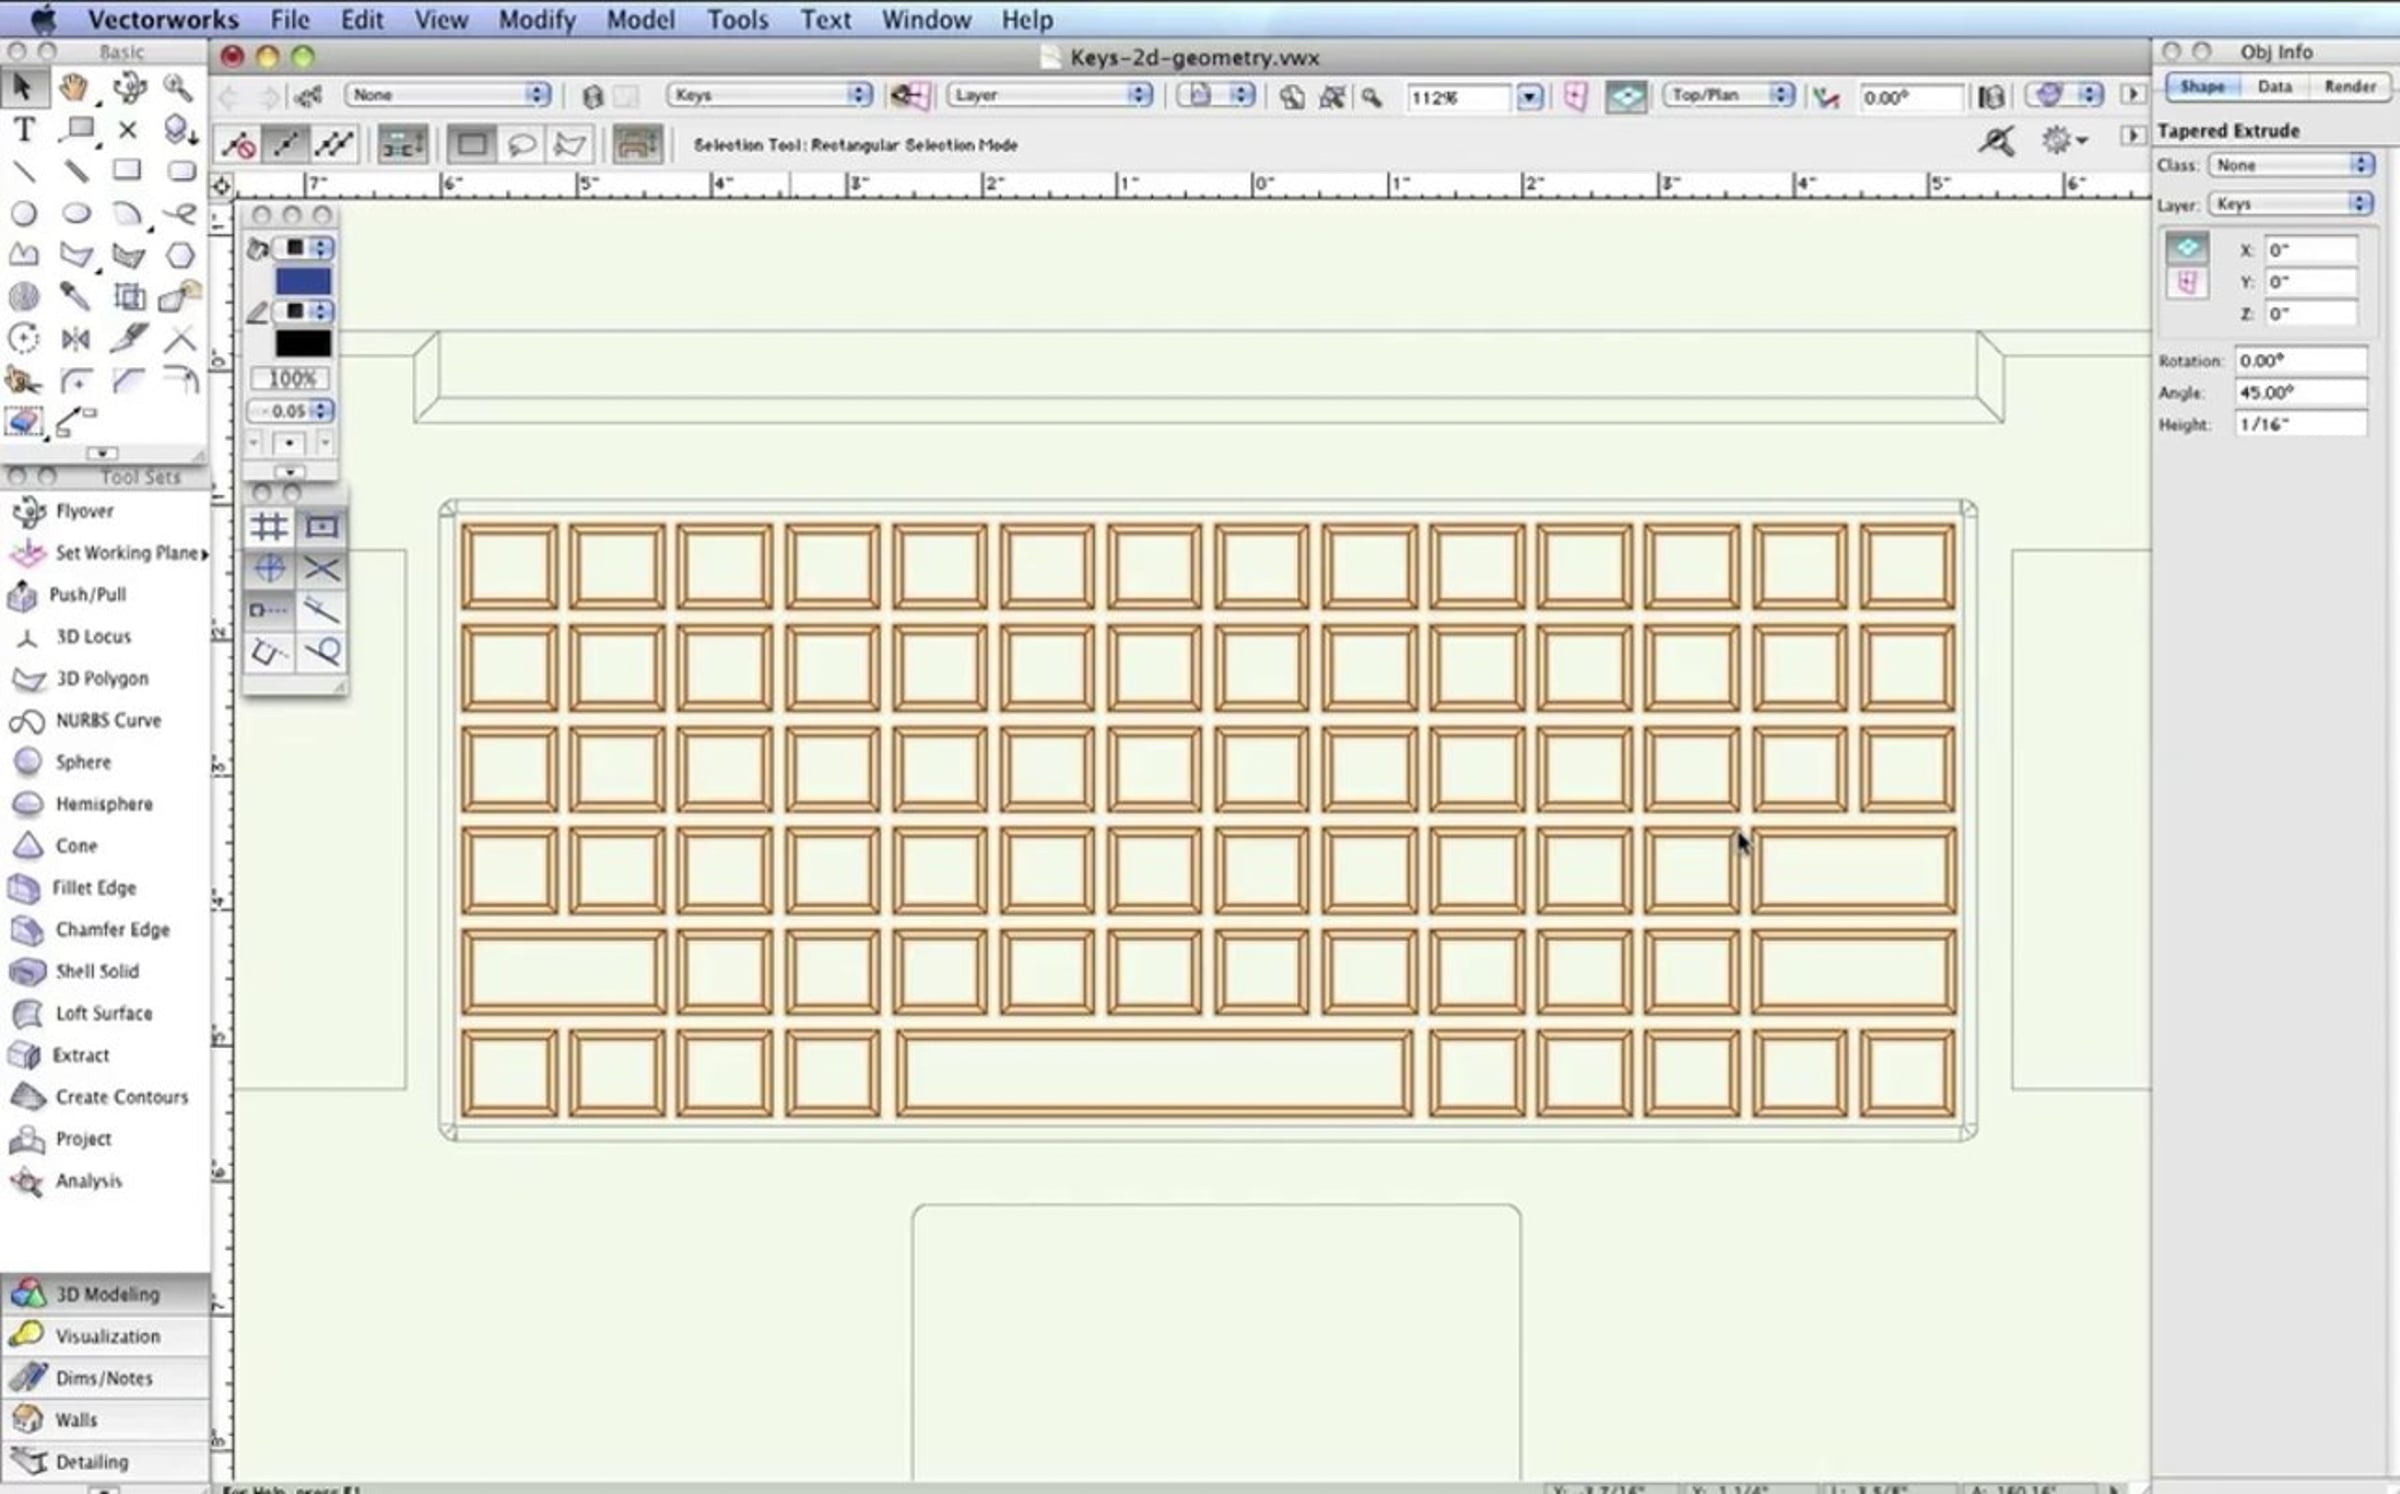The width and height of the screenshot is (2400, 1494).
Task: Toggle Snap to Object constraint
Action: (x=321, y=526)
